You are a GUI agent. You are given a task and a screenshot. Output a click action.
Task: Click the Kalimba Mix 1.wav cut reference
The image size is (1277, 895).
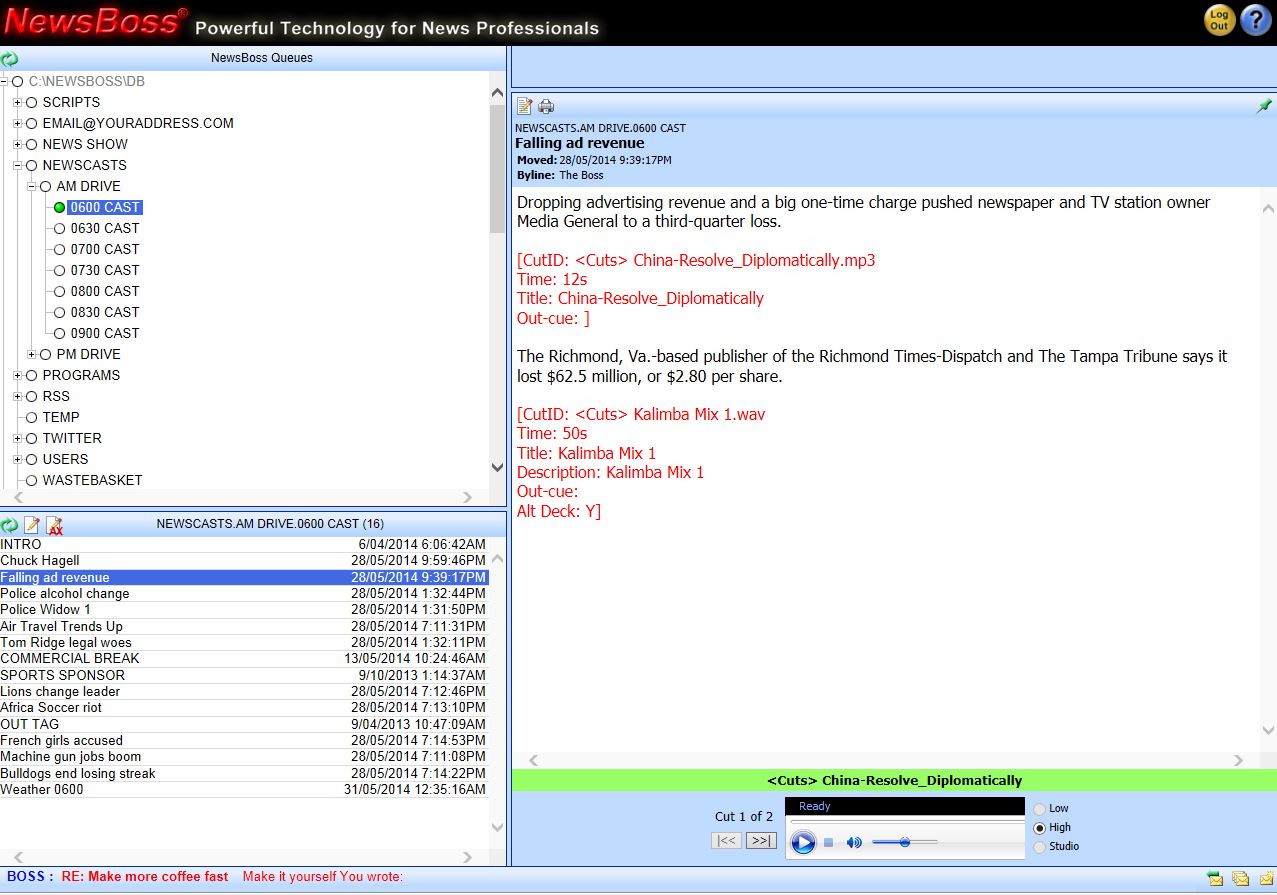pyautogui.click(x=641, y=414)
